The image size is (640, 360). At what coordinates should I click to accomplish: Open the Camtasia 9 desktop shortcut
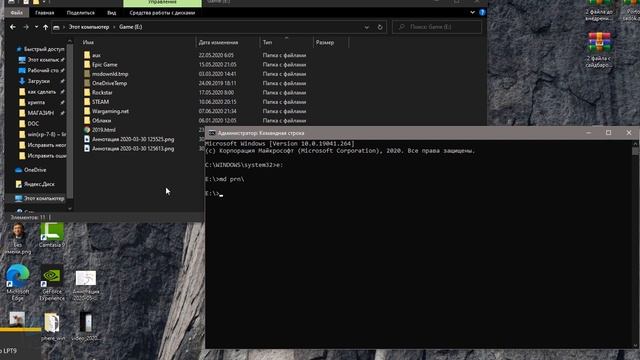click(x=52, y=235)
